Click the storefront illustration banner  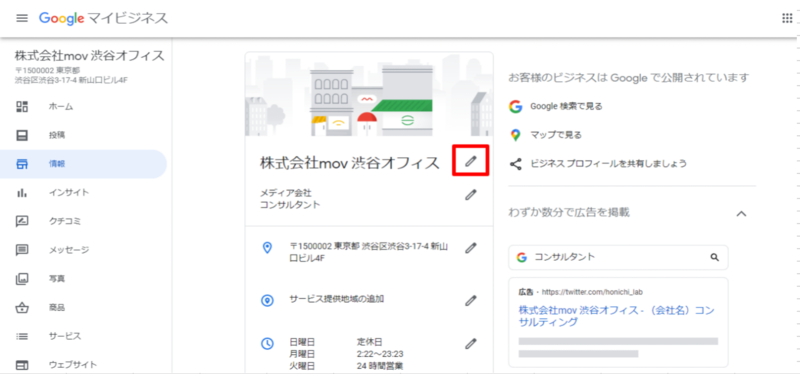369,94
